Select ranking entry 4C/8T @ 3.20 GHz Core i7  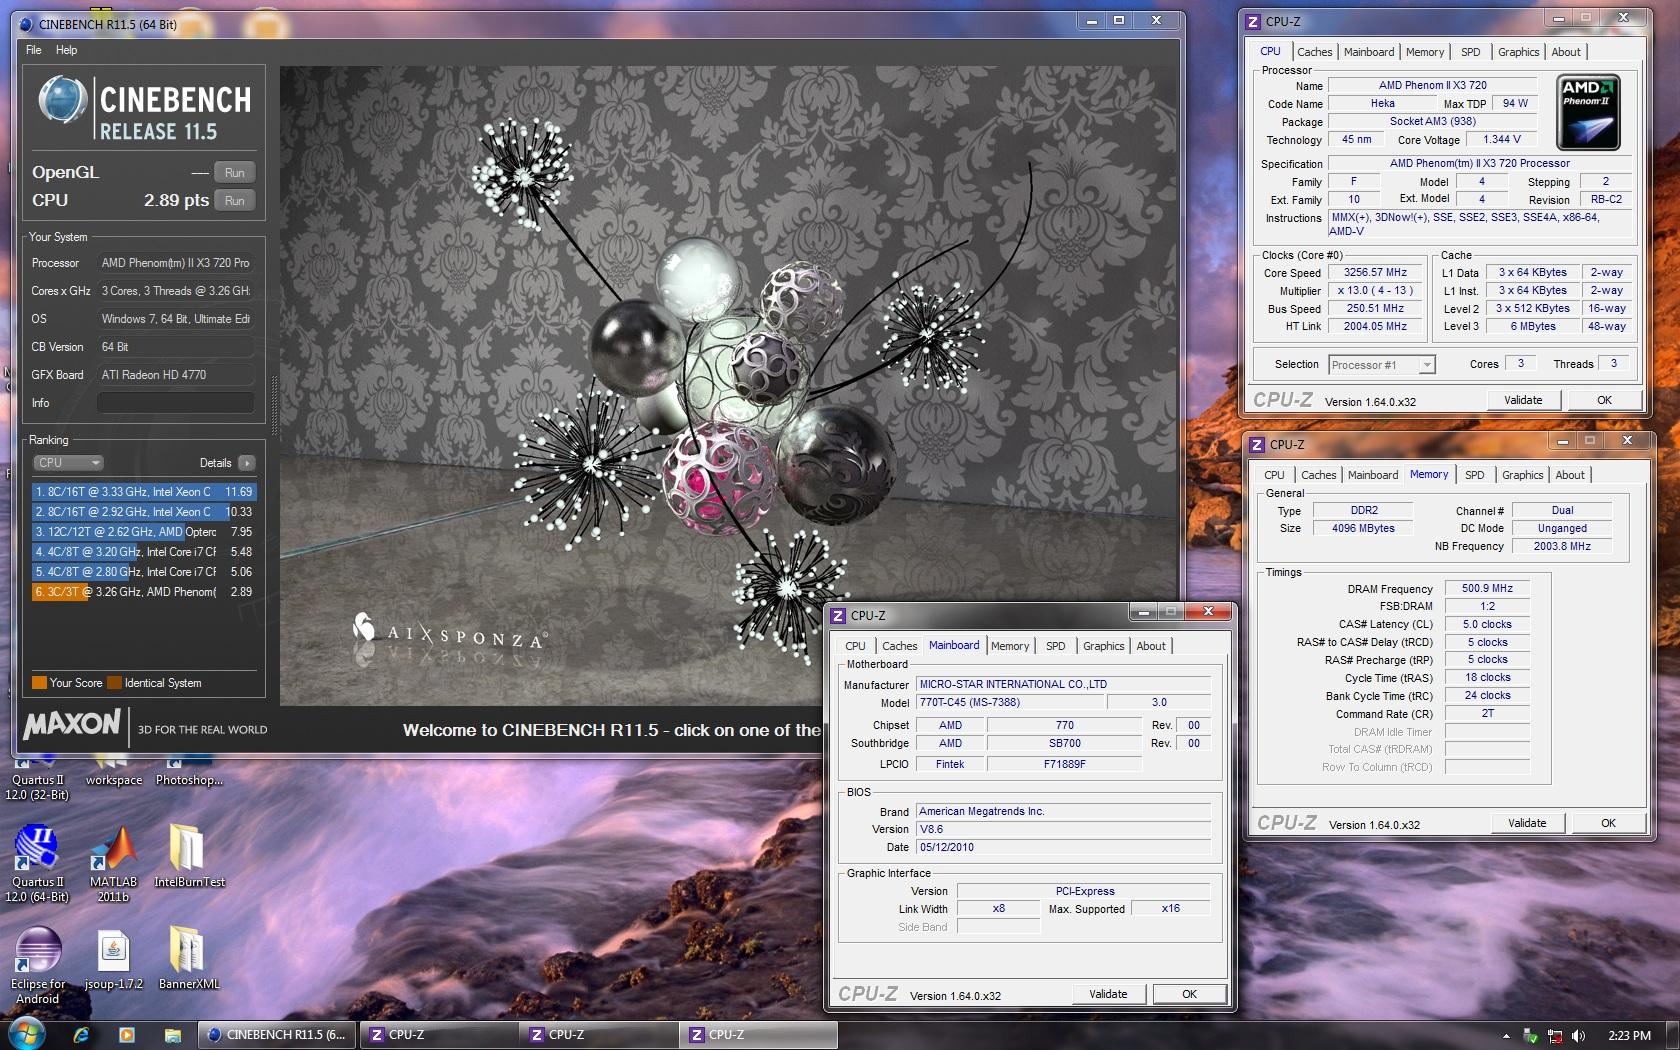144,552
